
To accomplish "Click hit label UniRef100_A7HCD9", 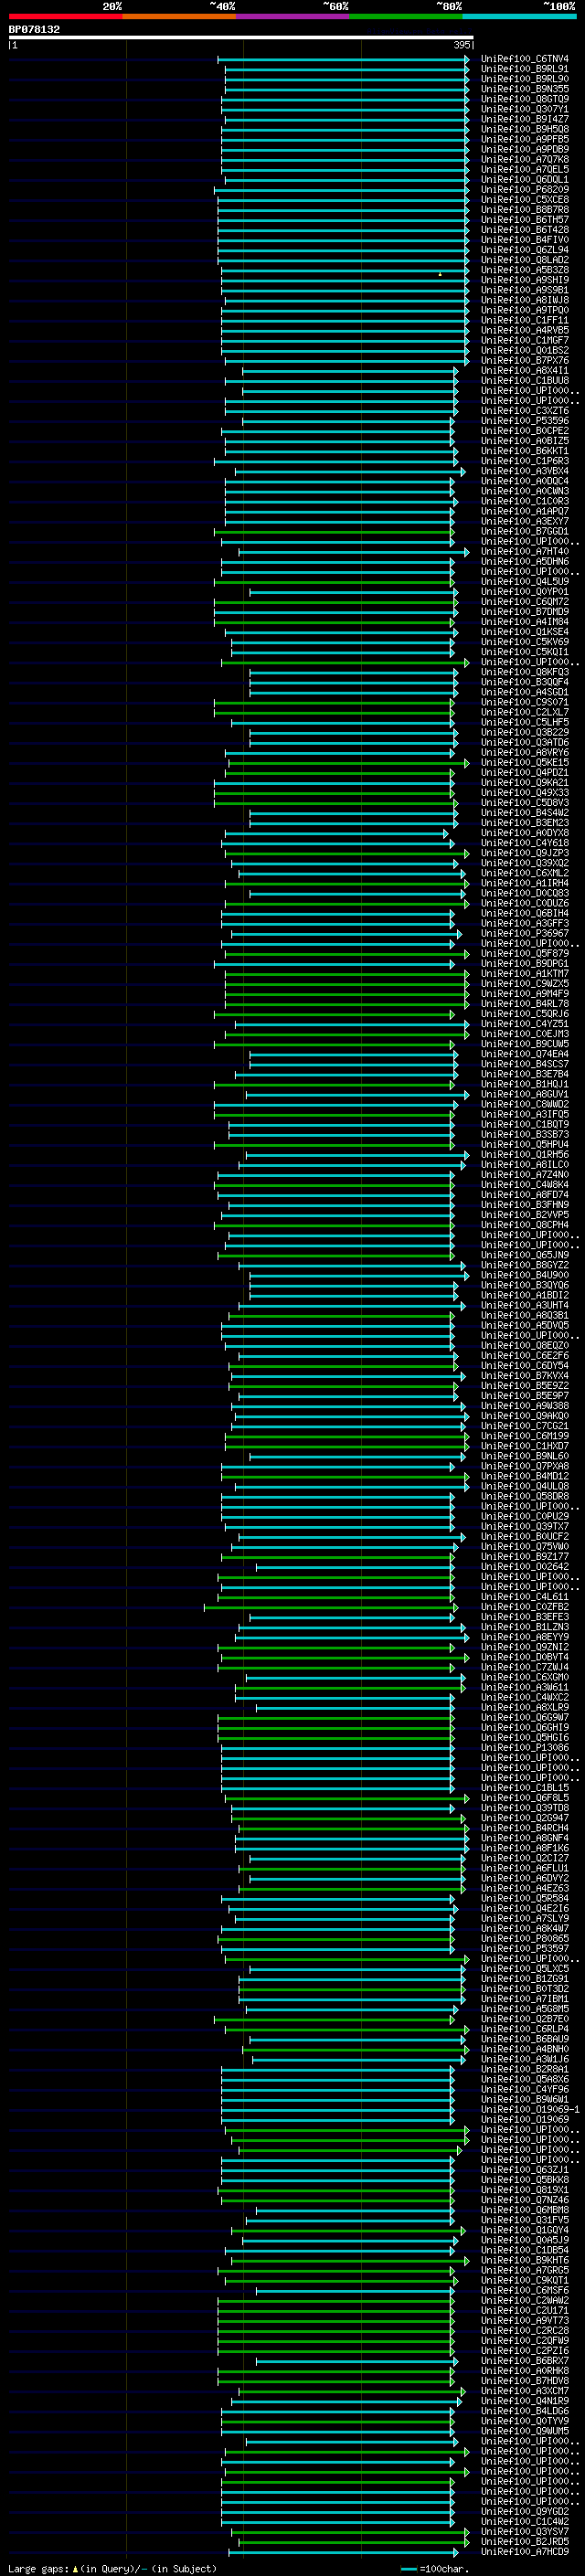I will (x=525, y=2551).
